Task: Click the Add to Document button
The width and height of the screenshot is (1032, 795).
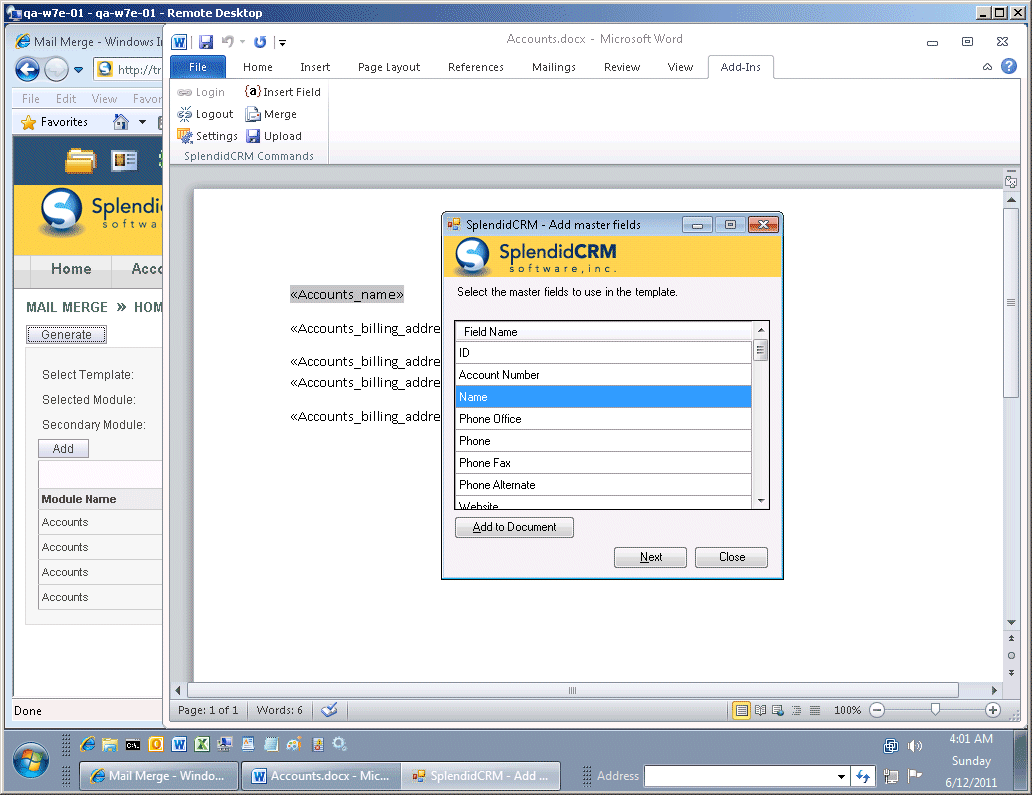Action: coord(514,527)
